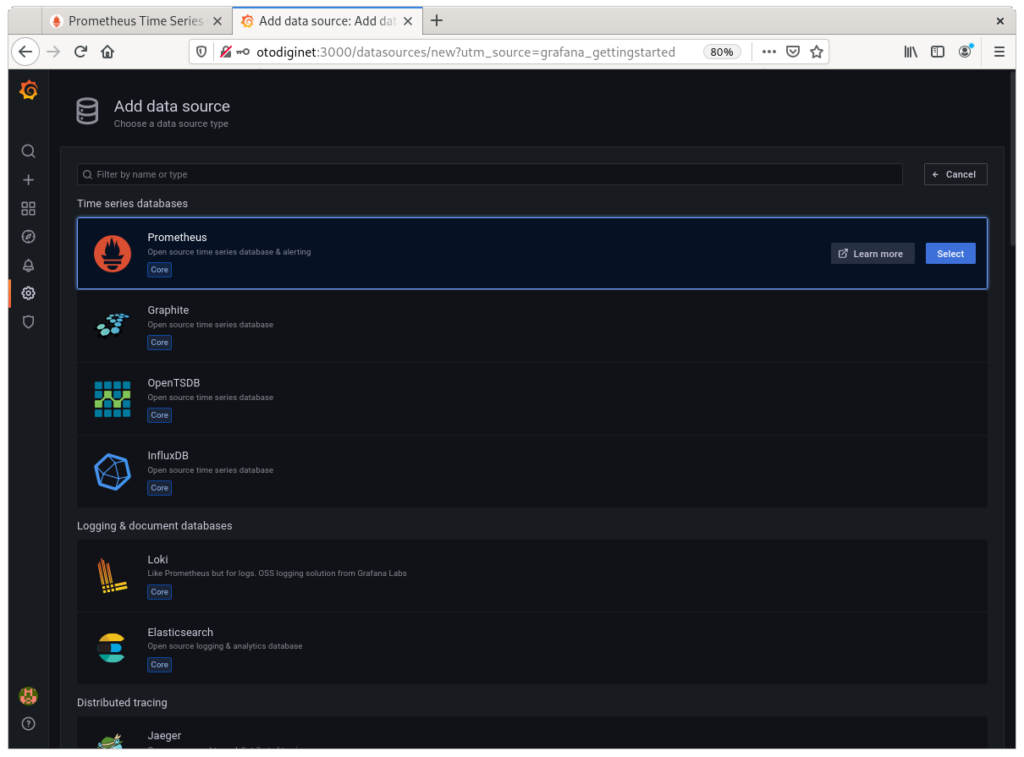
Task: Click the Elasticsearch logo icon
Action: 111,648
